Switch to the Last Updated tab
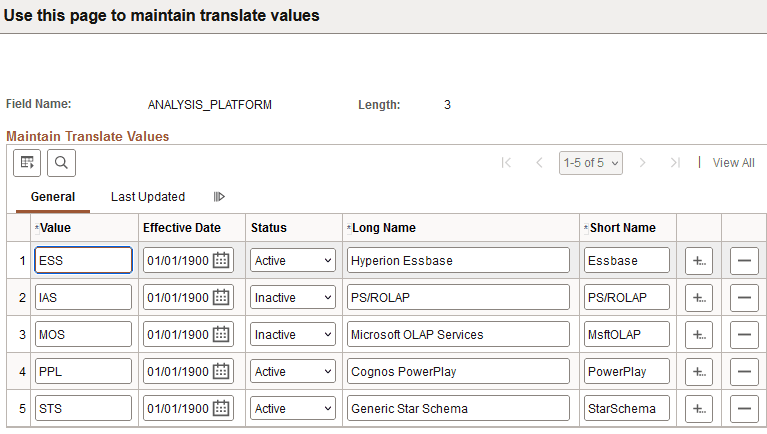Viewport: 767px width, 434px height. point(148,197)
